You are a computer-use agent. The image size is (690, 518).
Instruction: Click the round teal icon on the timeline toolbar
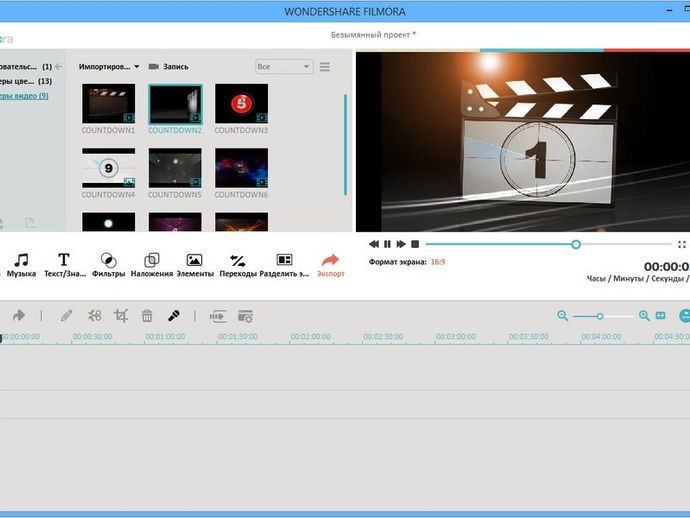tap(685, 316)
